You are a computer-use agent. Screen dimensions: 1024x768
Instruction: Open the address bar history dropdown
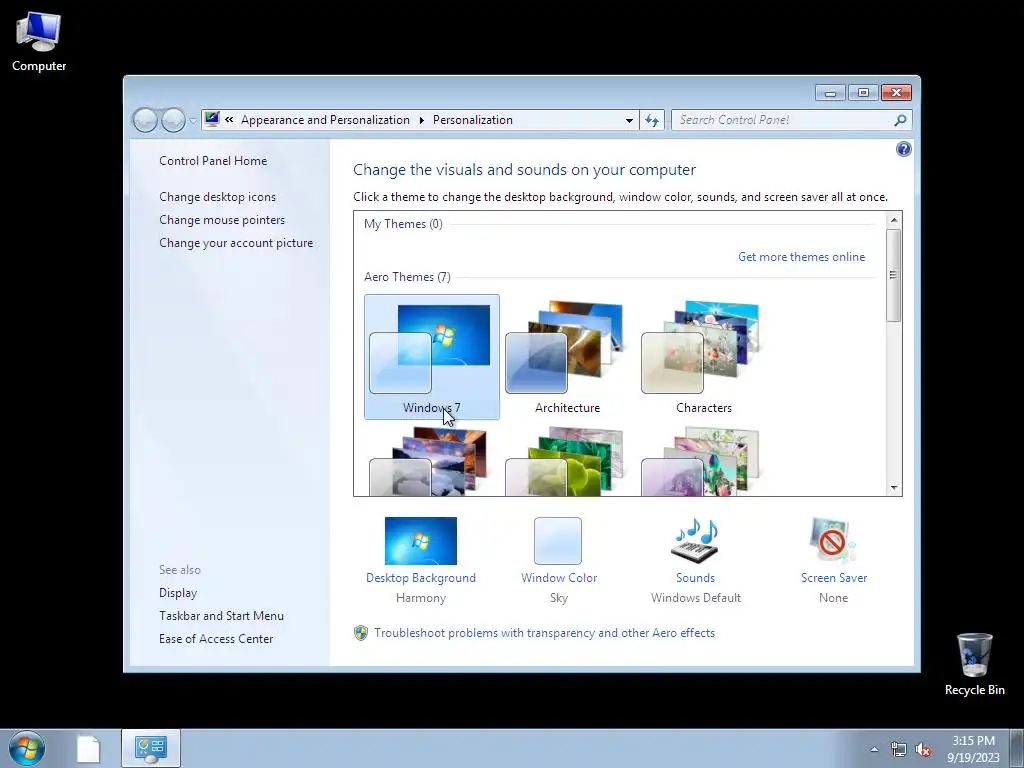click(629, 121)
